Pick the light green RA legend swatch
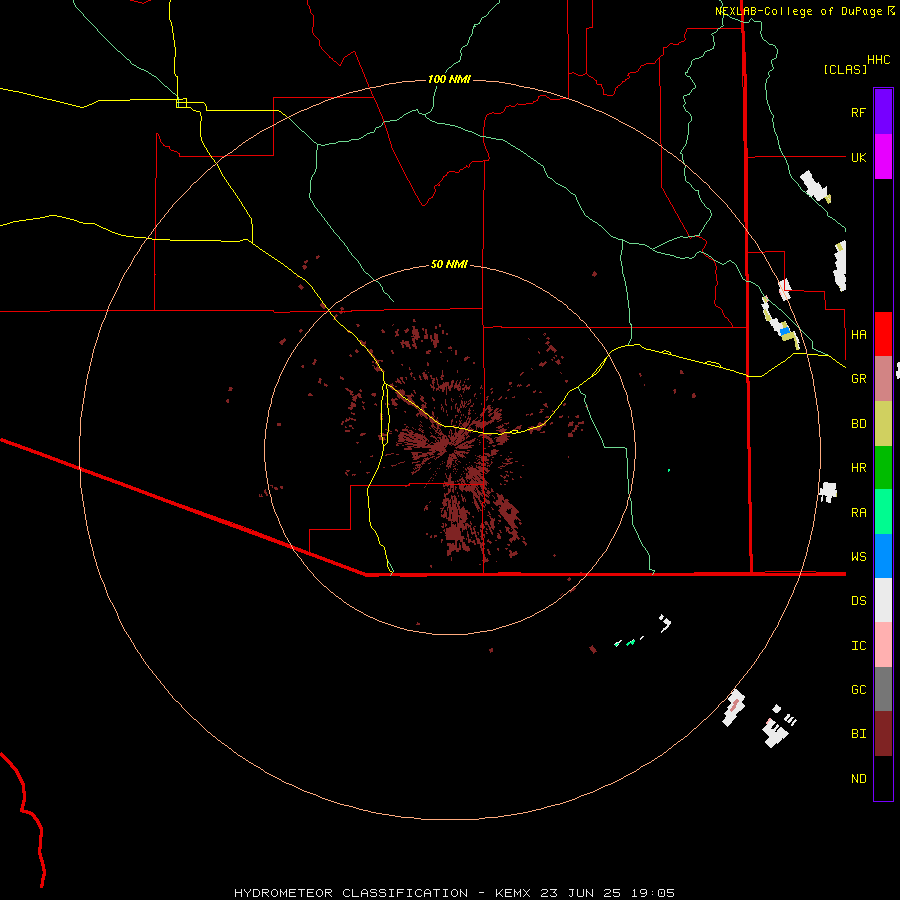The width and height of the screenshot is (900, 900). [x=883, y=512]
